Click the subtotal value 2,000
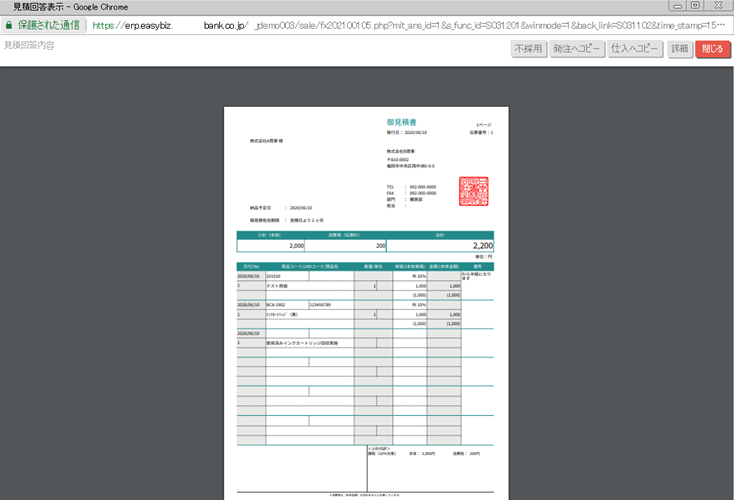This screenshot has width=734, height=500. coord(296,246)
